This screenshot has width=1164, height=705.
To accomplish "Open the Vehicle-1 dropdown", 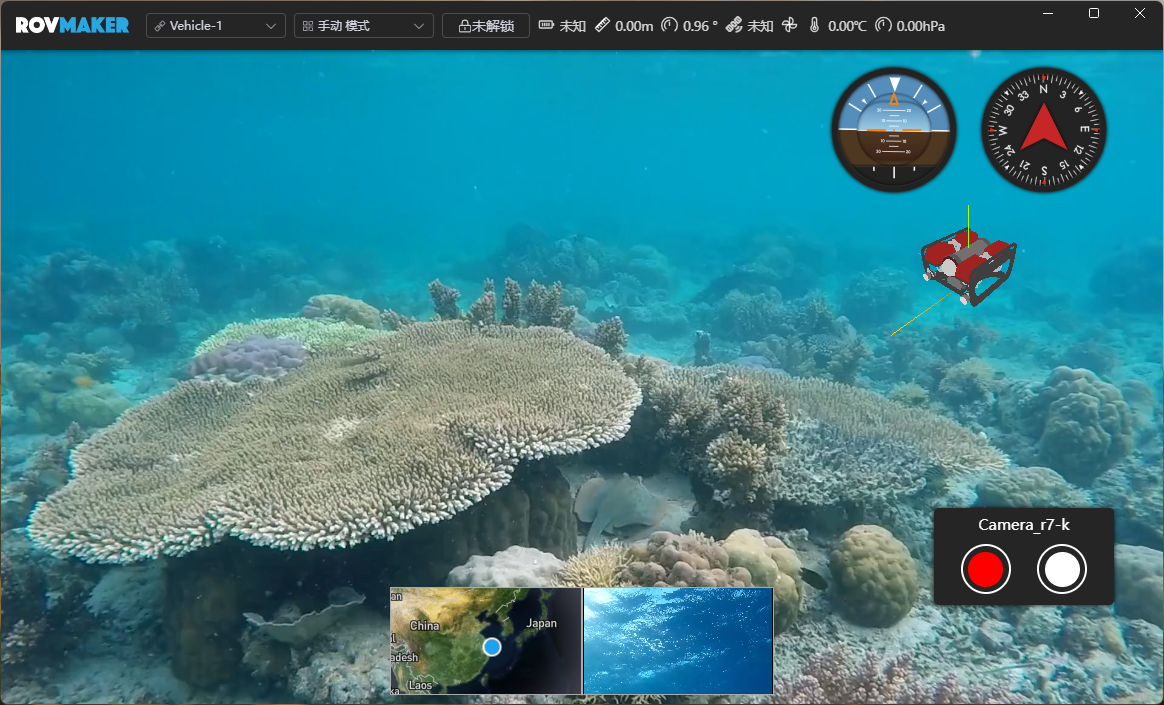I will point(215,26).
